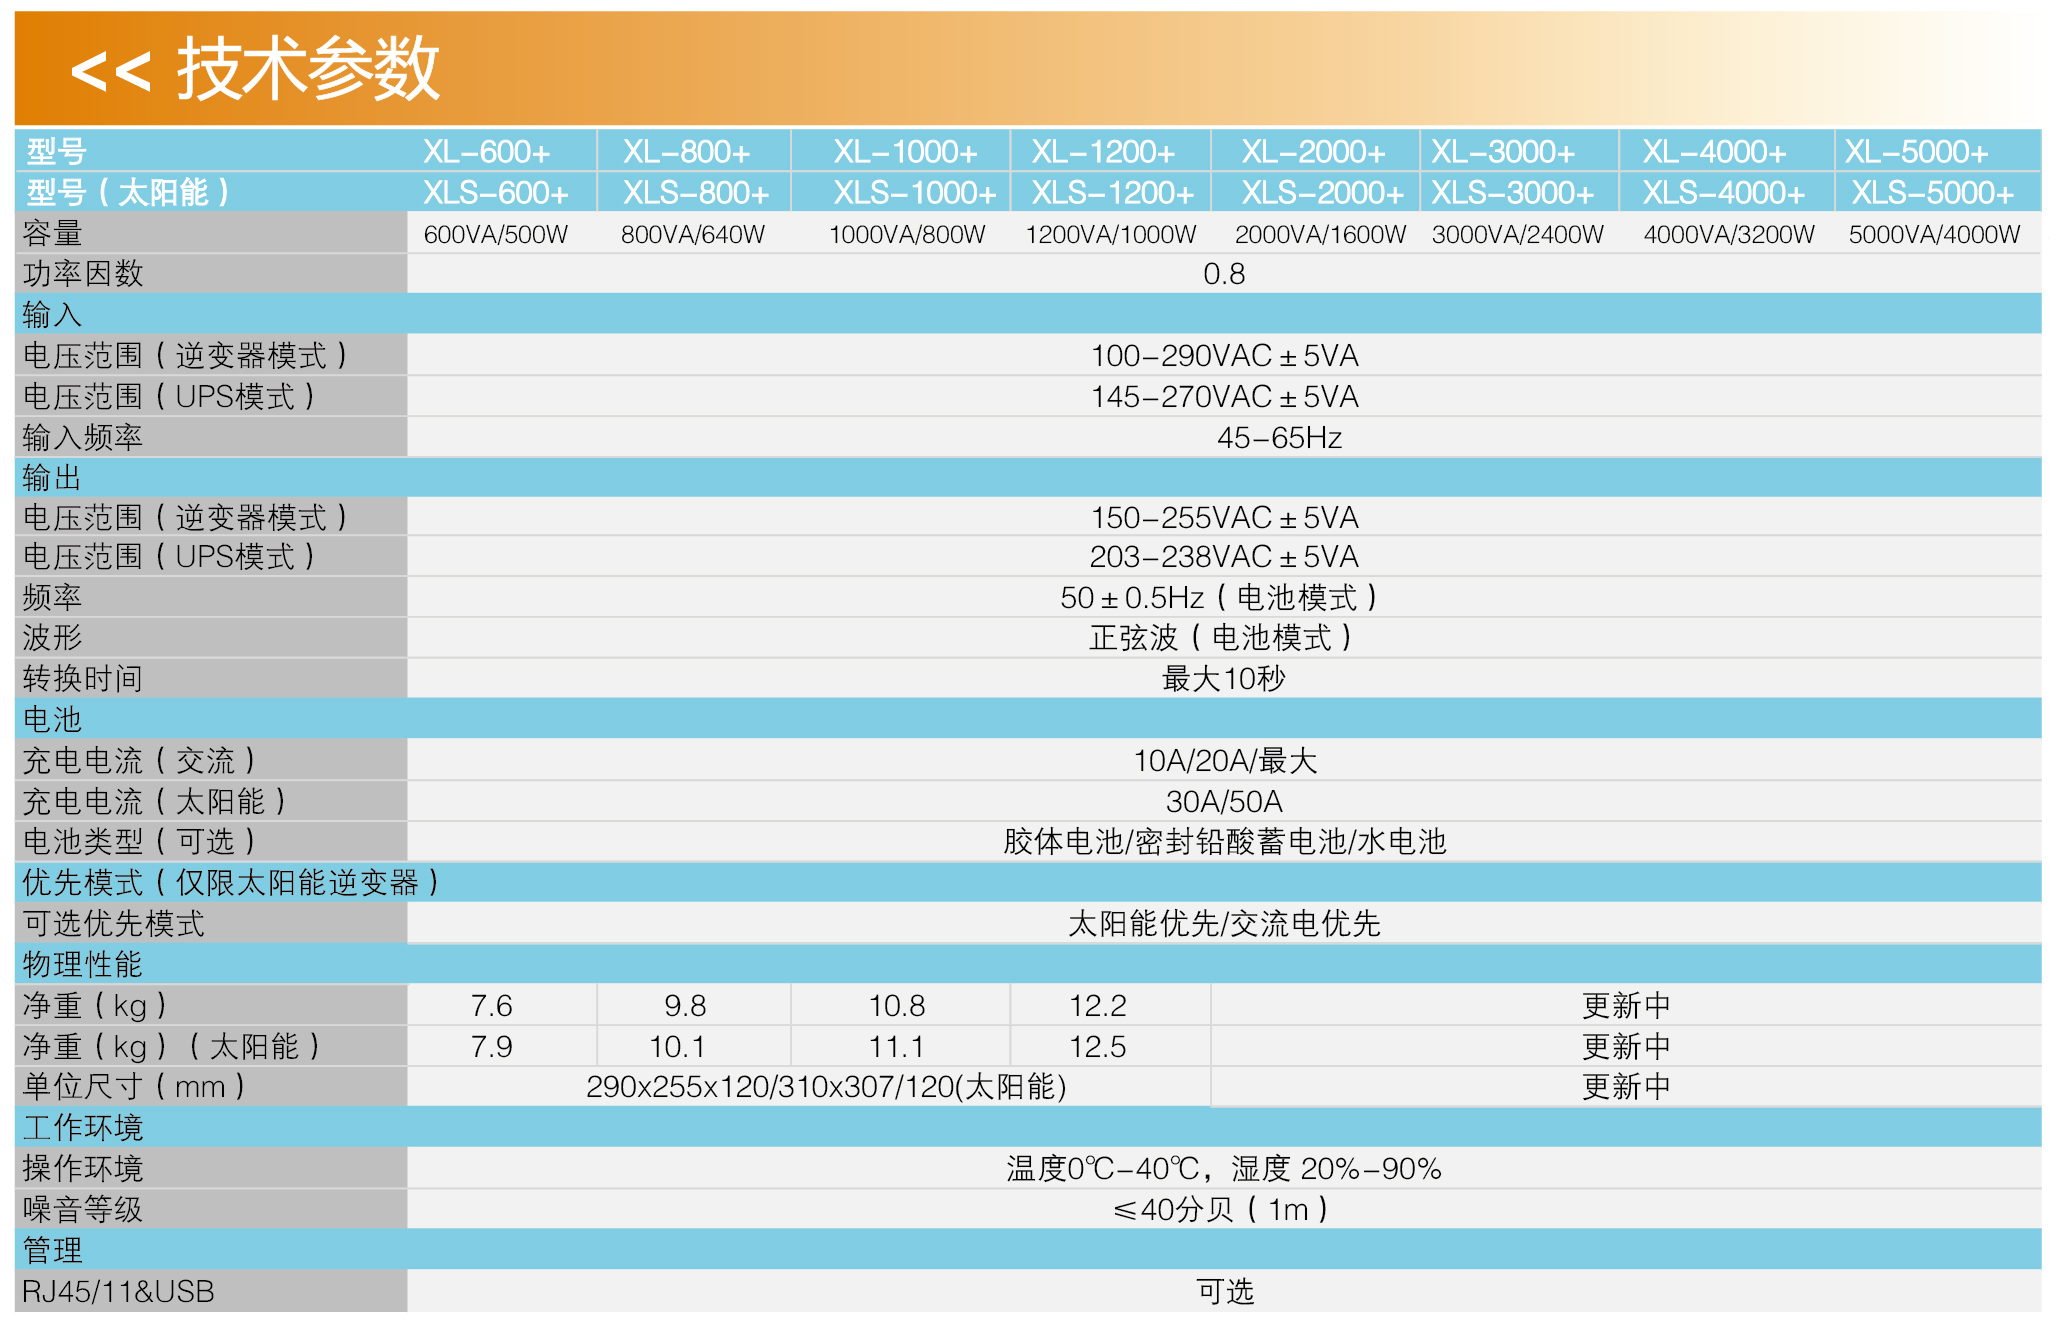Select the 600VA/500W capacity cell
Viewport: 2058px width, 1323px height.
(x=494, y=234)
